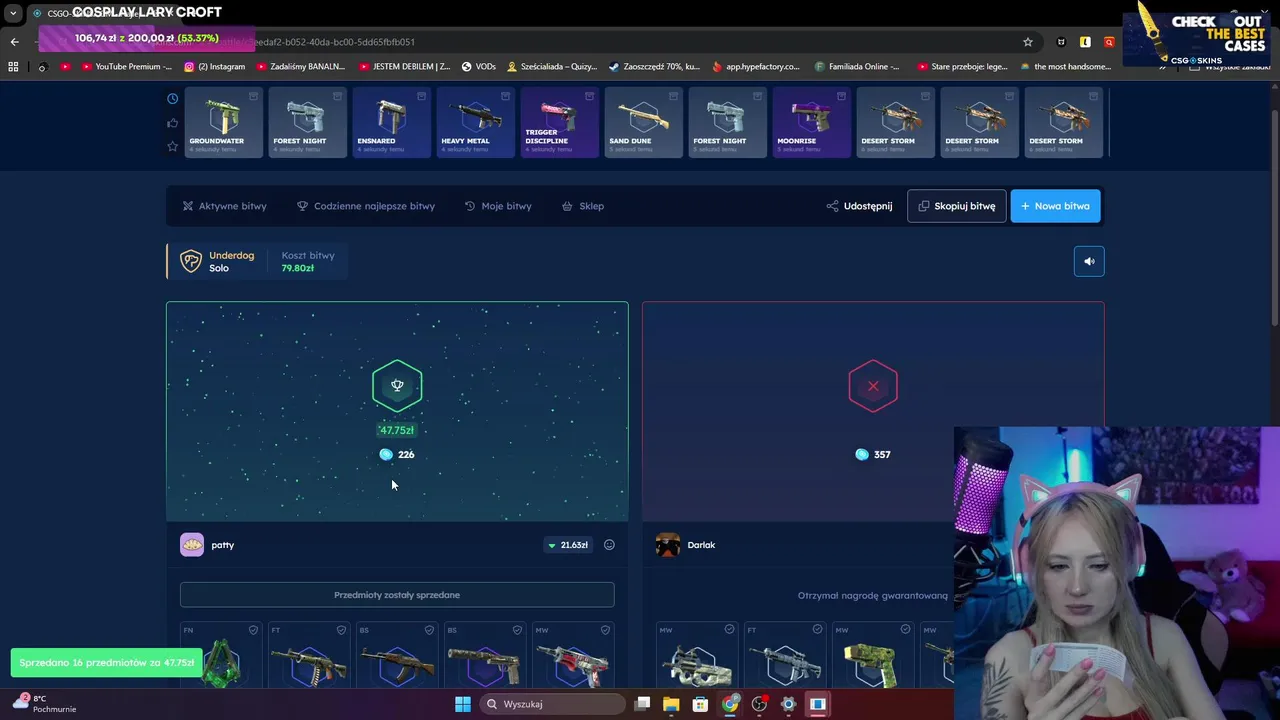The image size is (1280, 720).
Task: Go back with the browser back arrow
Action: [x=14, y=42]
